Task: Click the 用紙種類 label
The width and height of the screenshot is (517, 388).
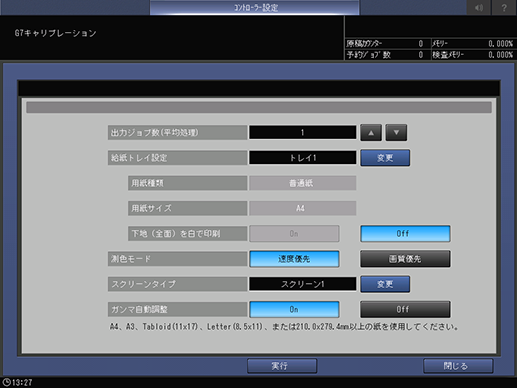Action: 188,183
